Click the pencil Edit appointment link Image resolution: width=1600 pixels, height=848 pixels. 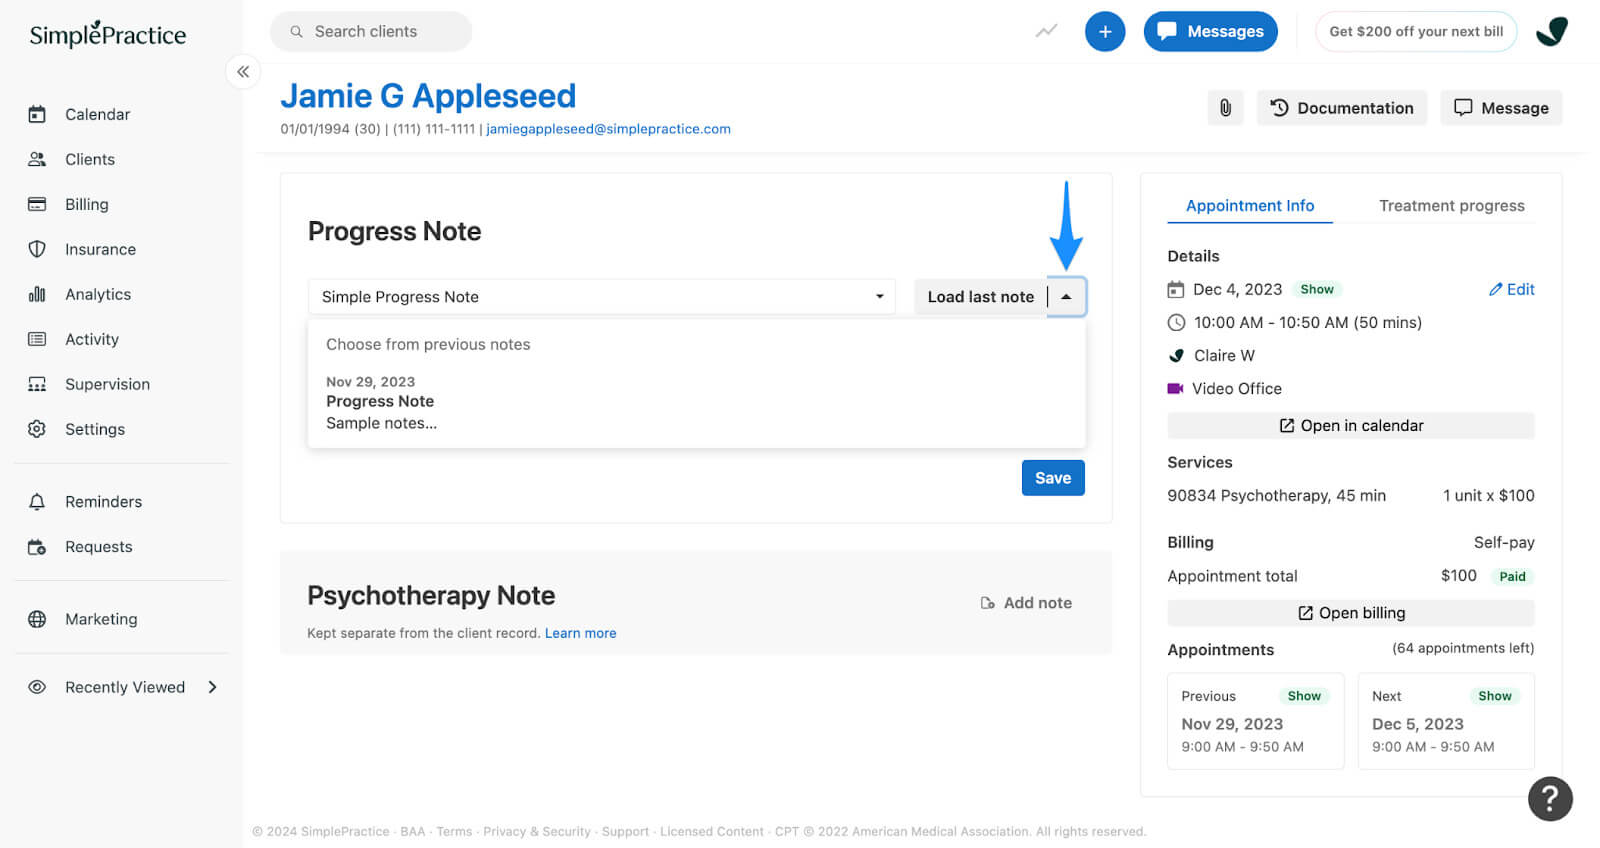pyautogui.click(x=1511, y=289)
